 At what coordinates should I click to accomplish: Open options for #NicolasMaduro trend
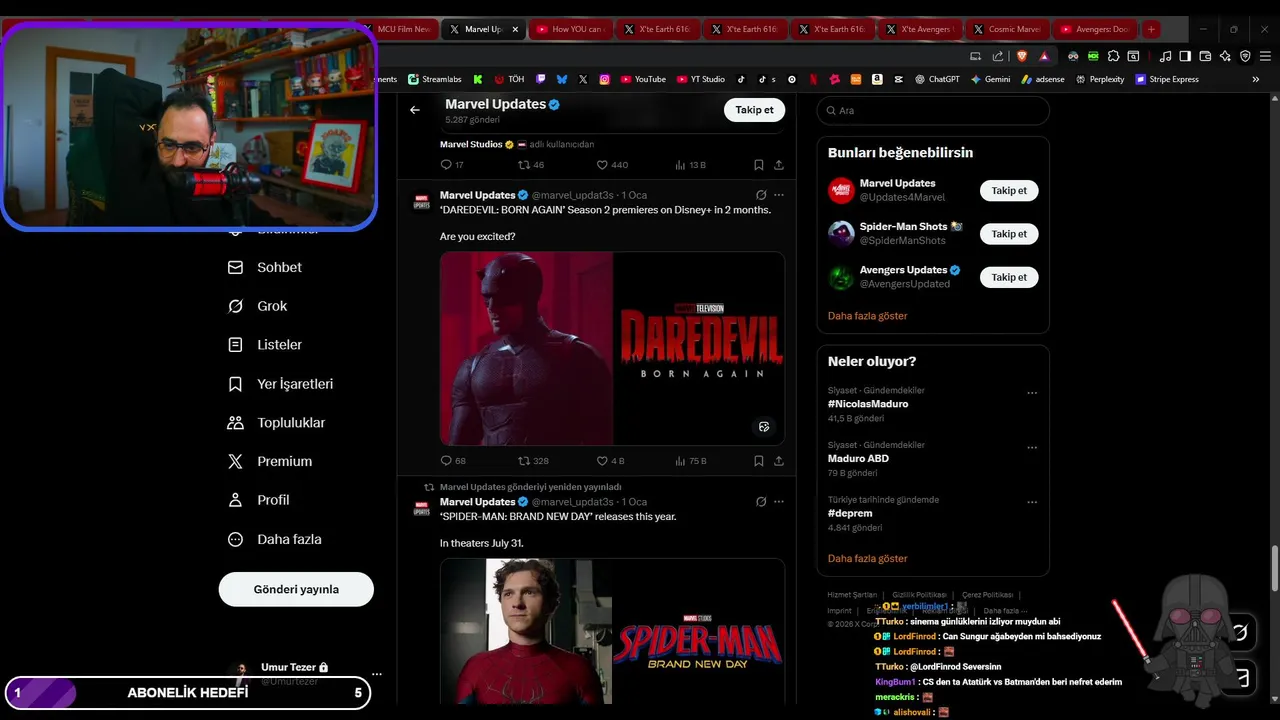pyautogui.click(x=1032, y=393)
